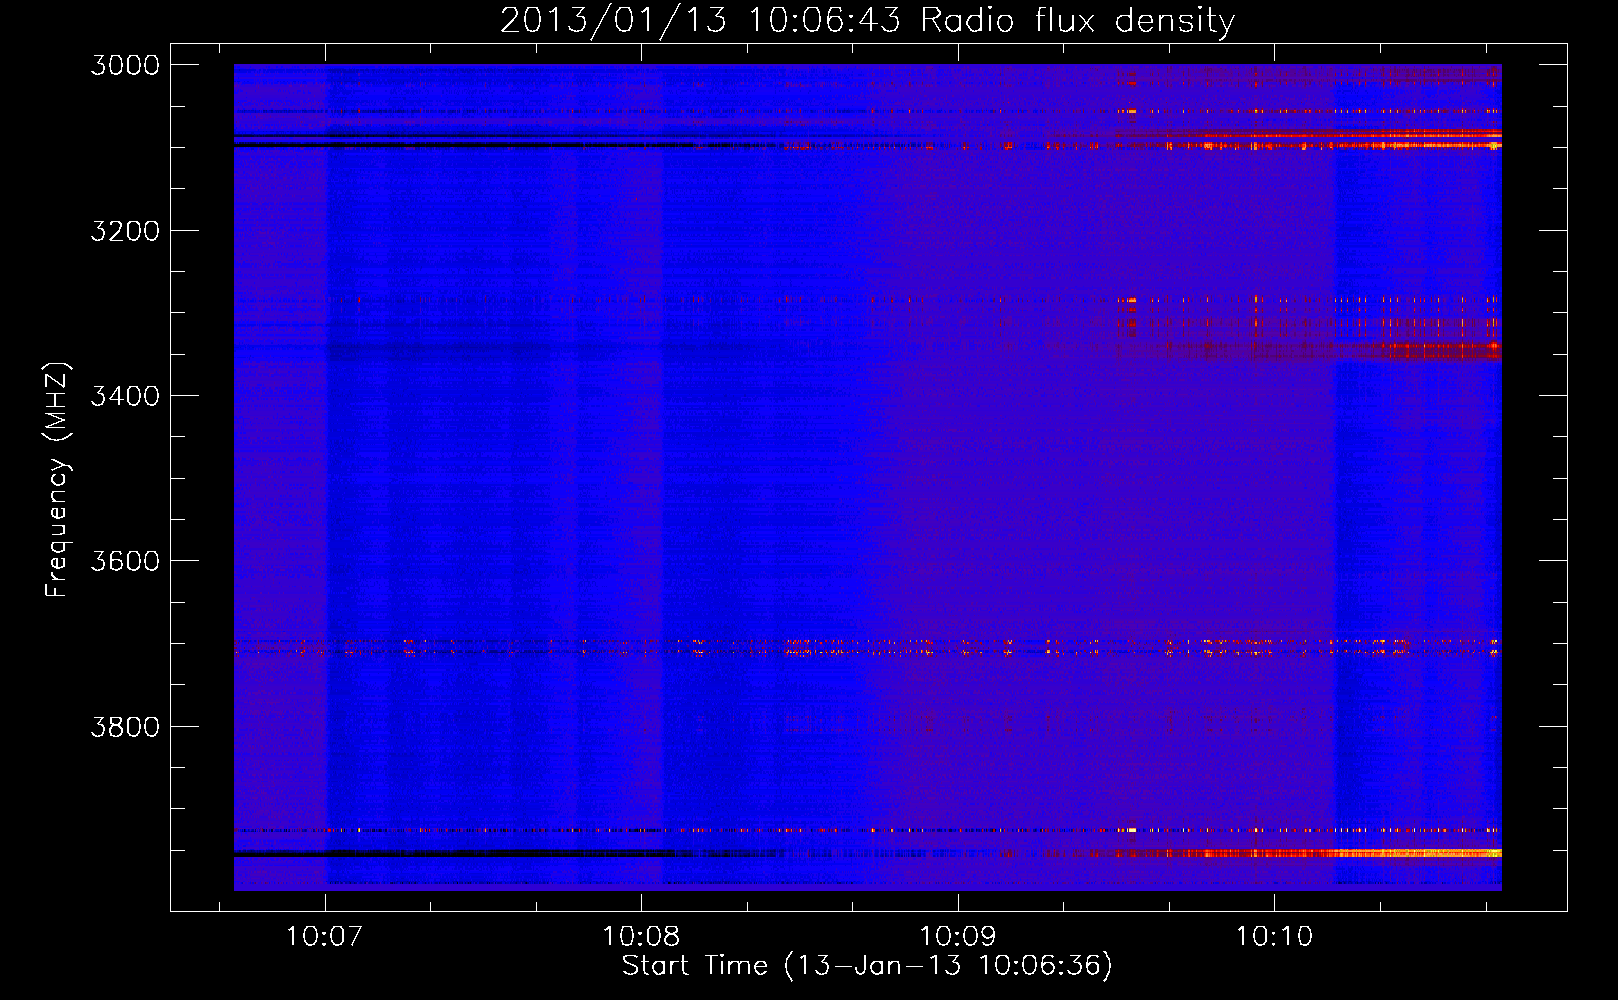Click the 3600 frequency tick label
The height and width of the screenshot is (1000, 1618).
(125, 561)
